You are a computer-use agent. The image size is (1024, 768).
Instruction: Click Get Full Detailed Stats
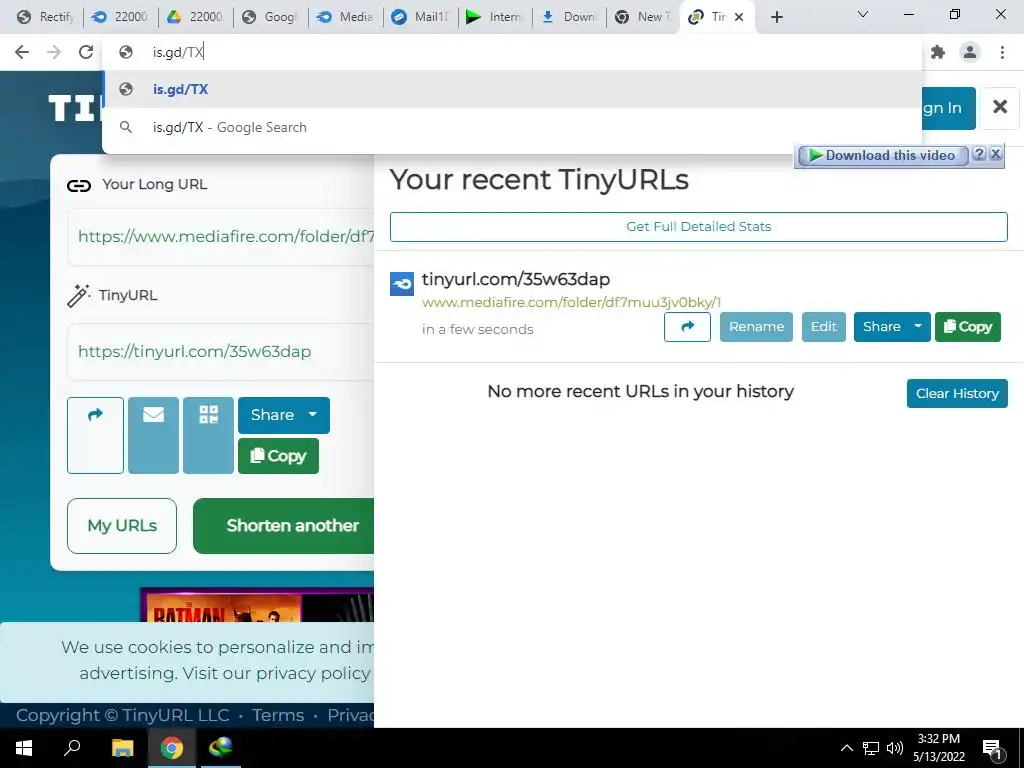click(698, 227)
